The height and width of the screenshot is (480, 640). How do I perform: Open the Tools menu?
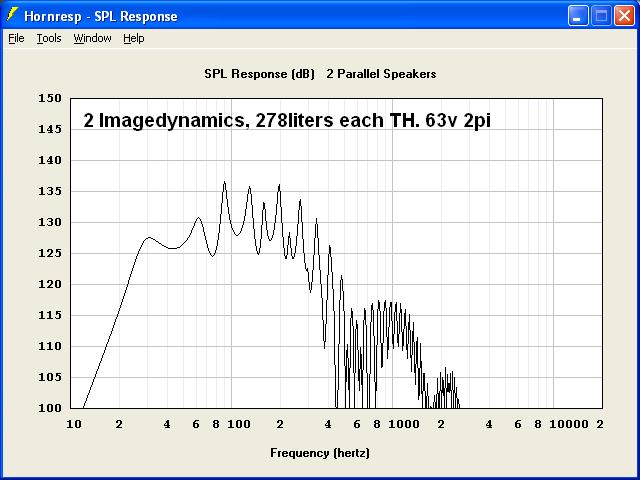pyautogui.click(x=49, y=38)
